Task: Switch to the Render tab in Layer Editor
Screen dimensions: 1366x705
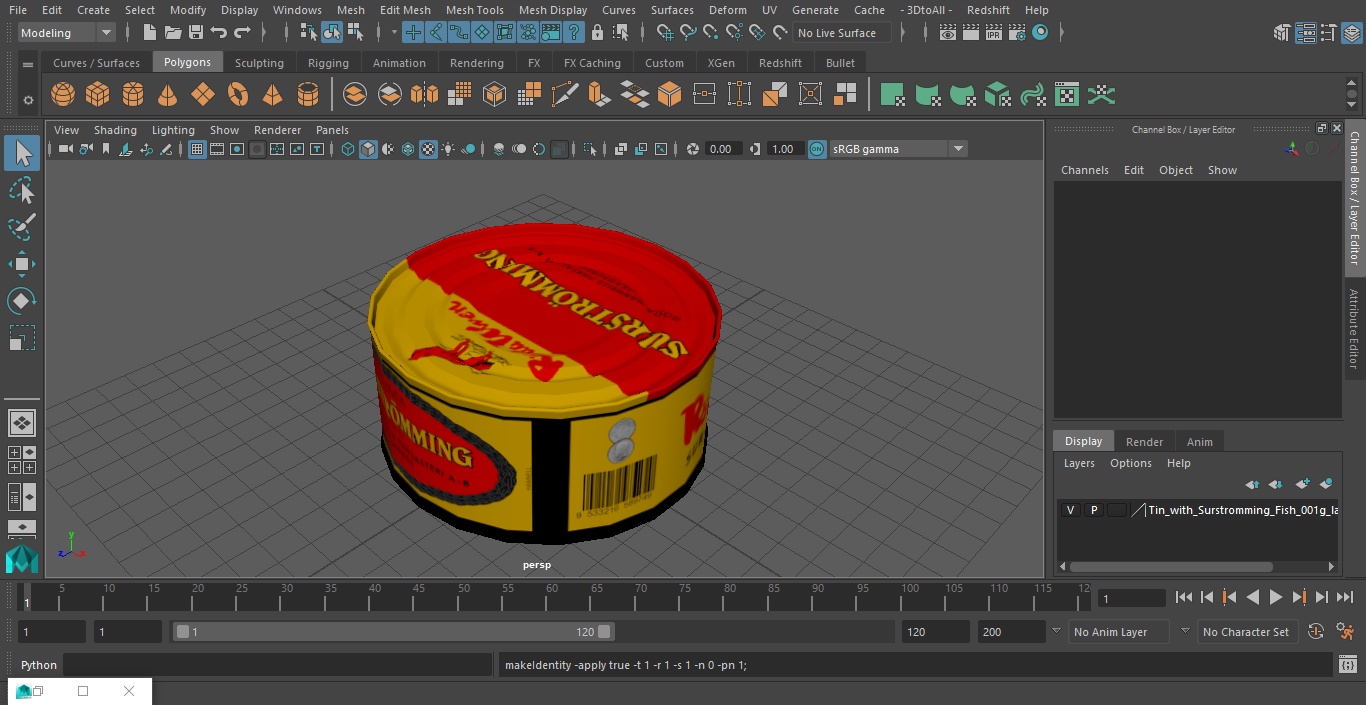Action: [1144, 442]
